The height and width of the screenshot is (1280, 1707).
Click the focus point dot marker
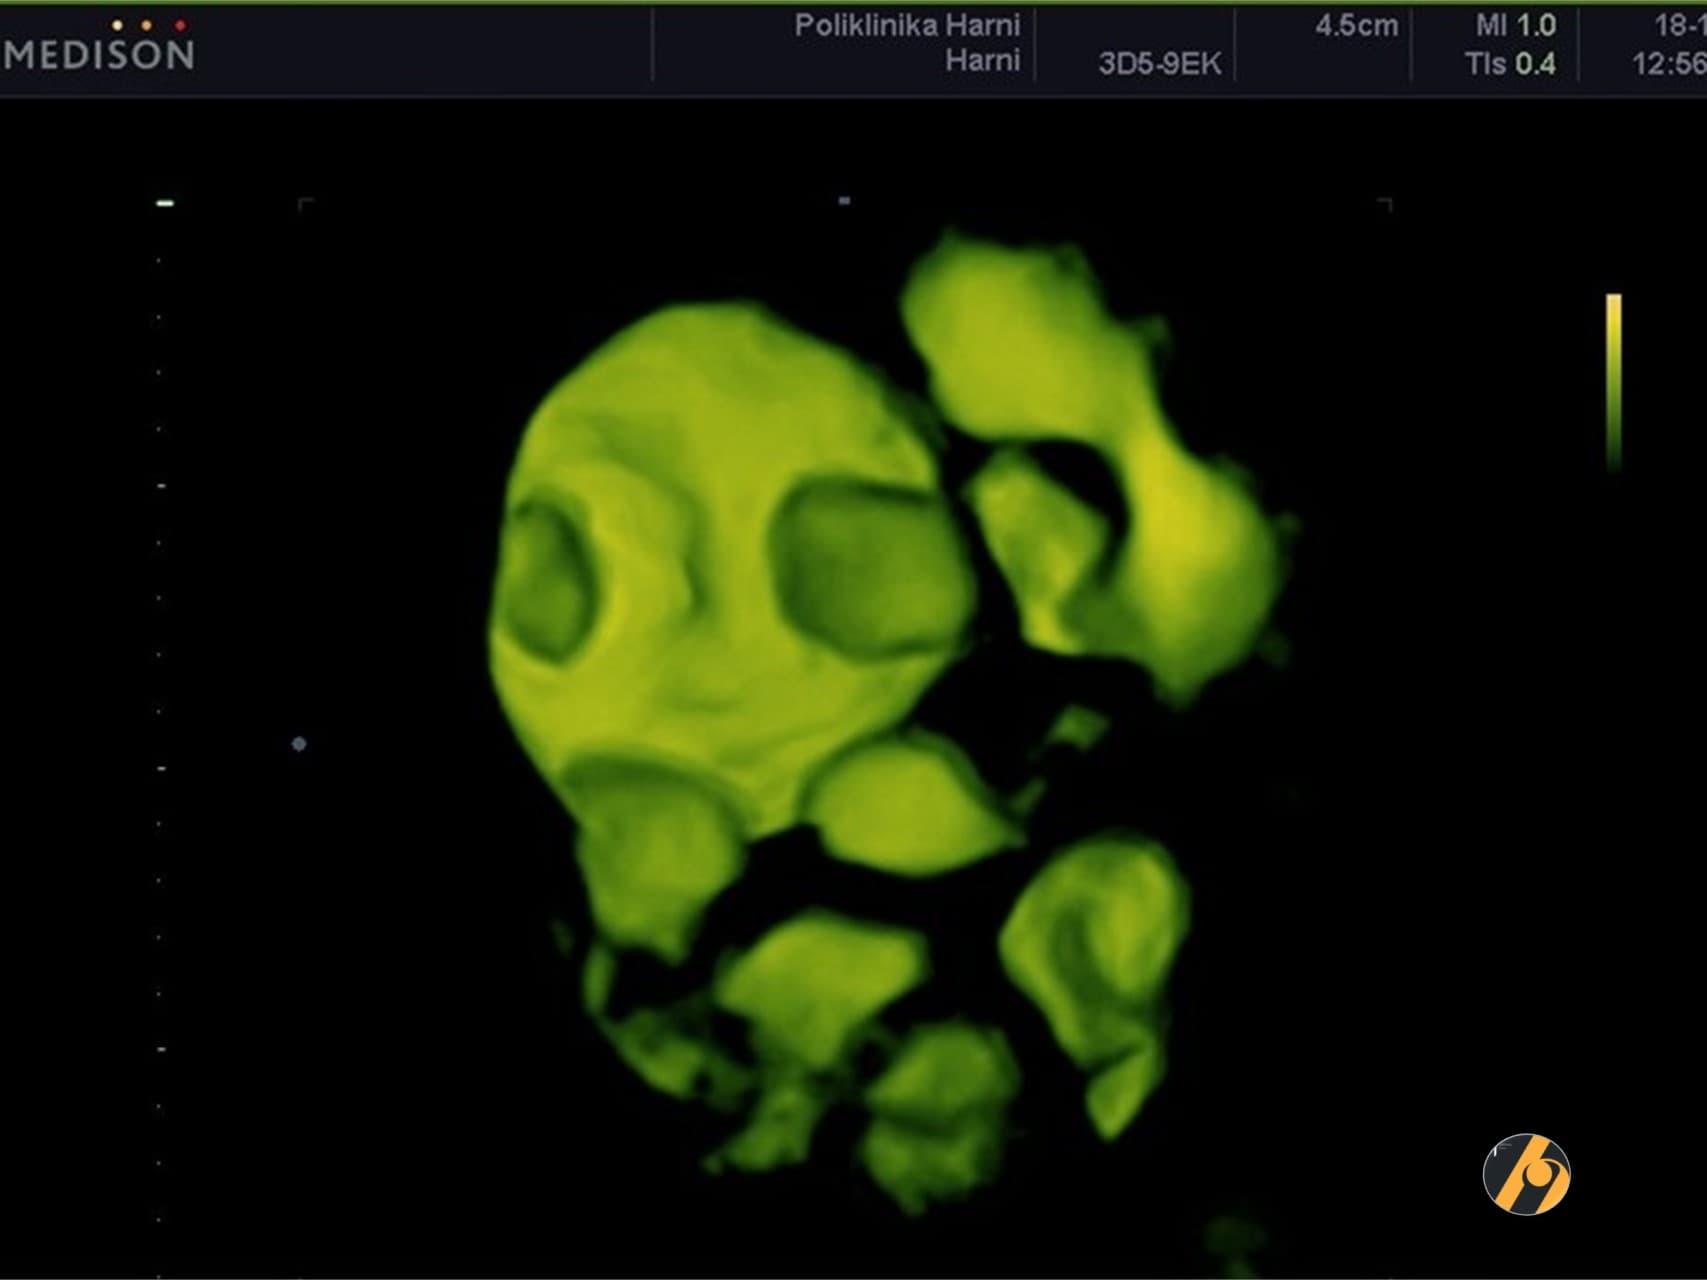pos(298,744)
